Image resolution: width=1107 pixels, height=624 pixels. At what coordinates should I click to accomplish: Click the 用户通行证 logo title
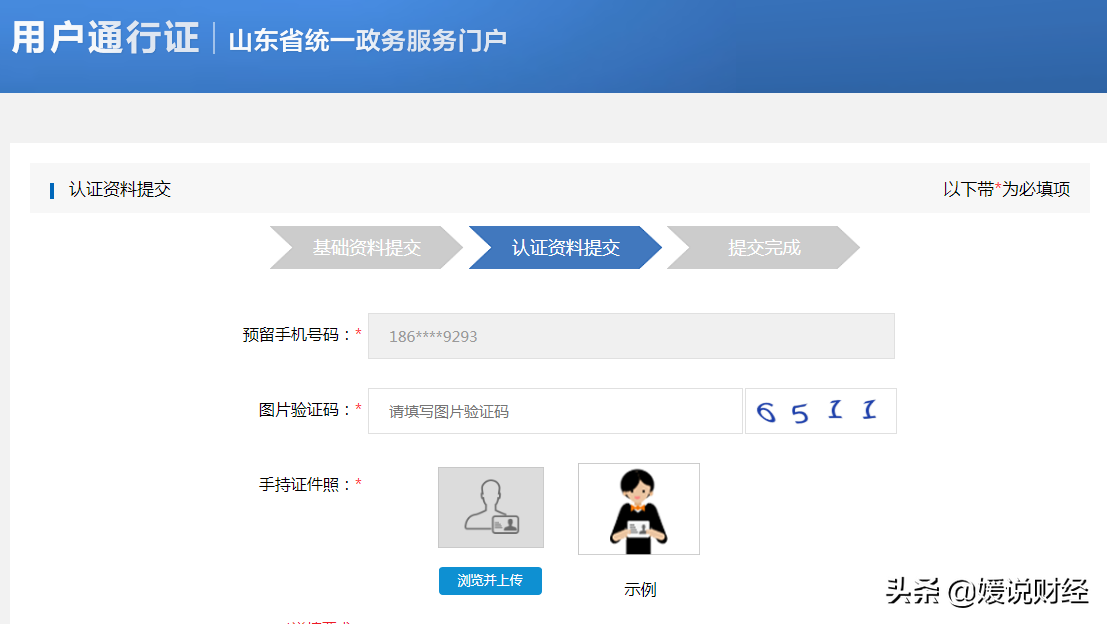(105, 38)
